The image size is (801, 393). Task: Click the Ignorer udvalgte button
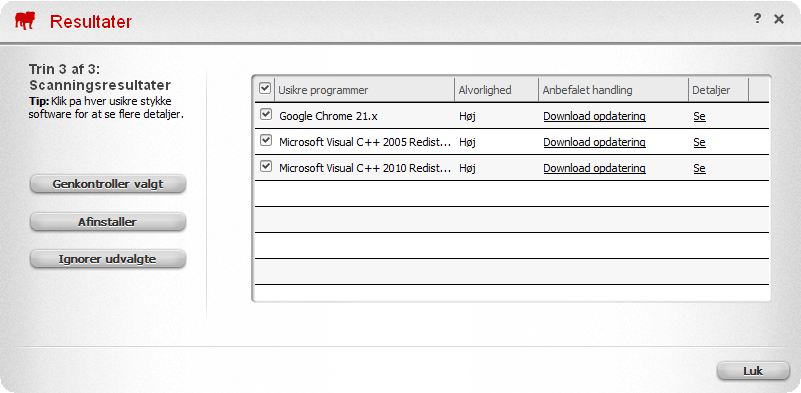click(x=108, y=259)
